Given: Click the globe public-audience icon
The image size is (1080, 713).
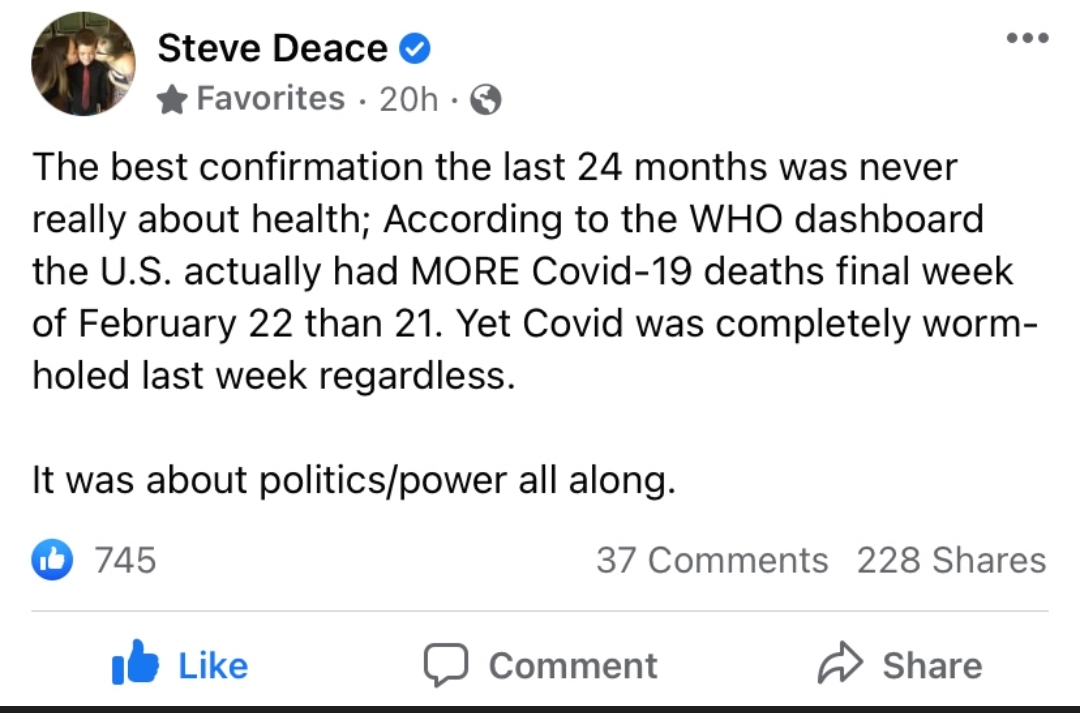Looking at the screenshot, I should (x=485, y=100).
